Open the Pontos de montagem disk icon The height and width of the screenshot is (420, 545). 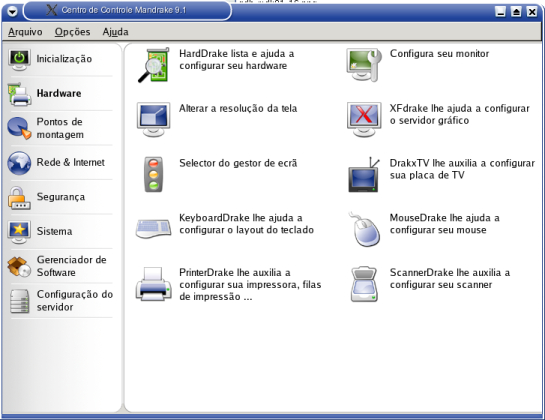point(19,128)
